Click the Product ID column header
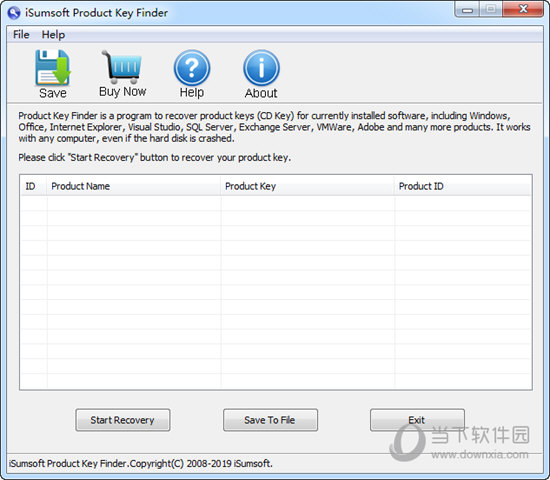 coord(463,186)
